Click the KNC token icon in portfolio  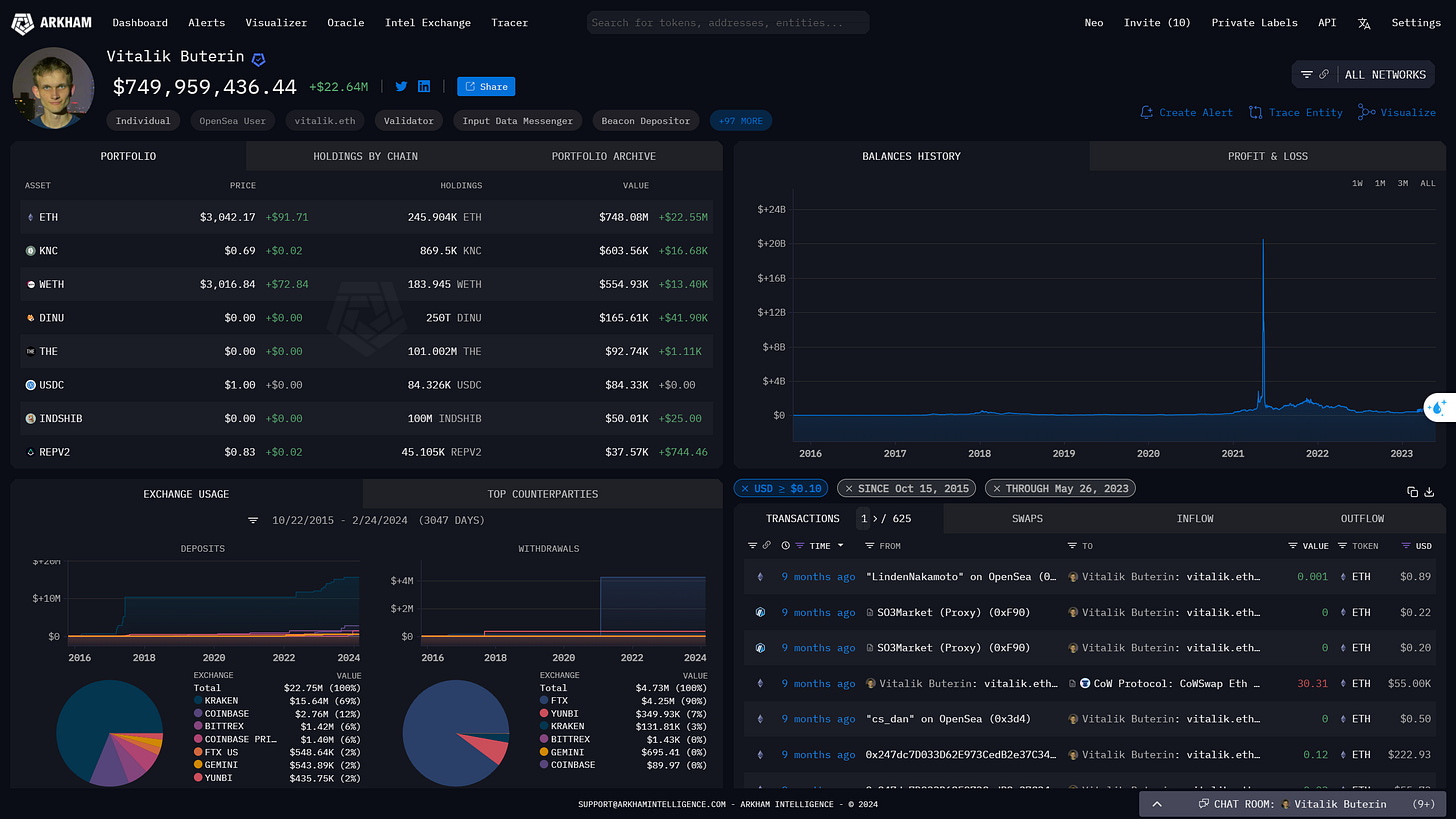coord(30,251)
